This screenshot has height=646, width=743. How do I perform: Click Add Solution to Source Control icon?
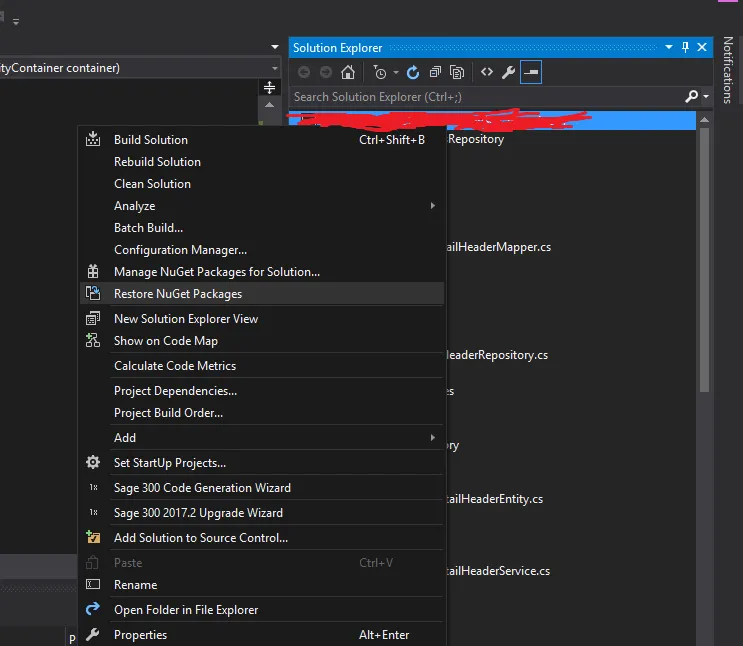(x=93, y=537)
